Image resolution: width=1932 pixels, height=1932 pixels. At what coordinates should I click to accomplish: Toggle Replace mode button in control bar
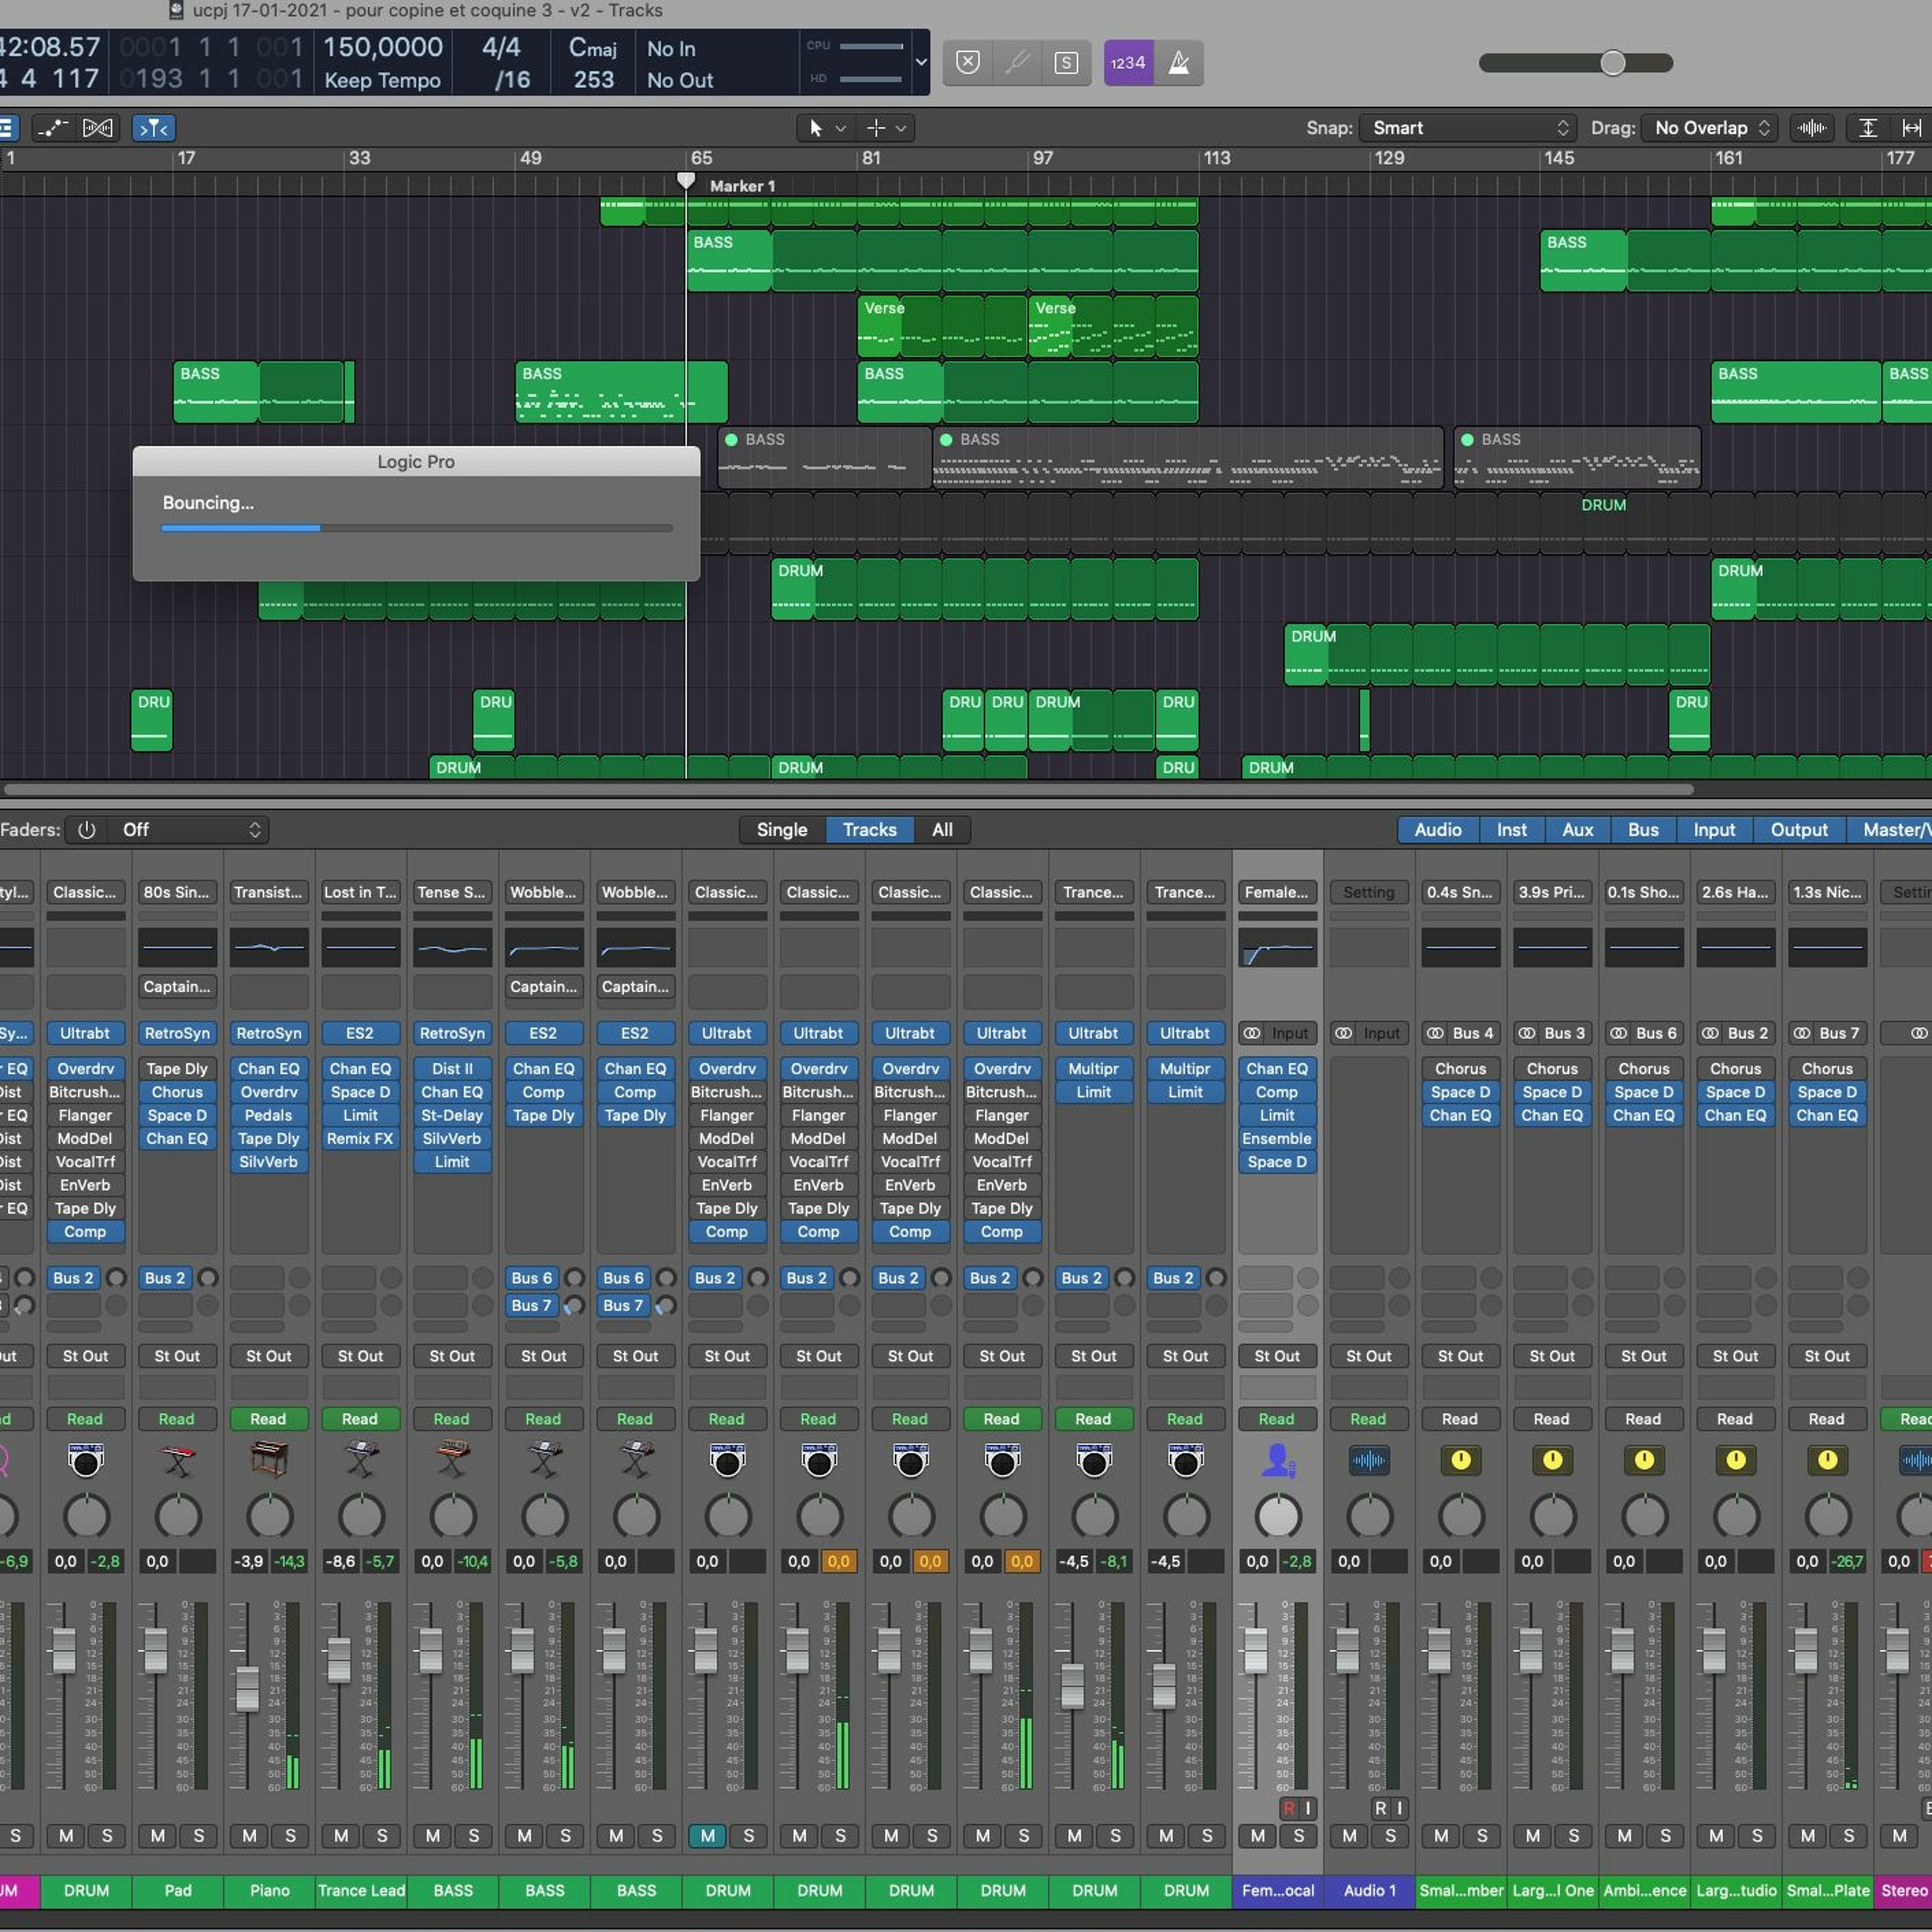tap(968, 63)
